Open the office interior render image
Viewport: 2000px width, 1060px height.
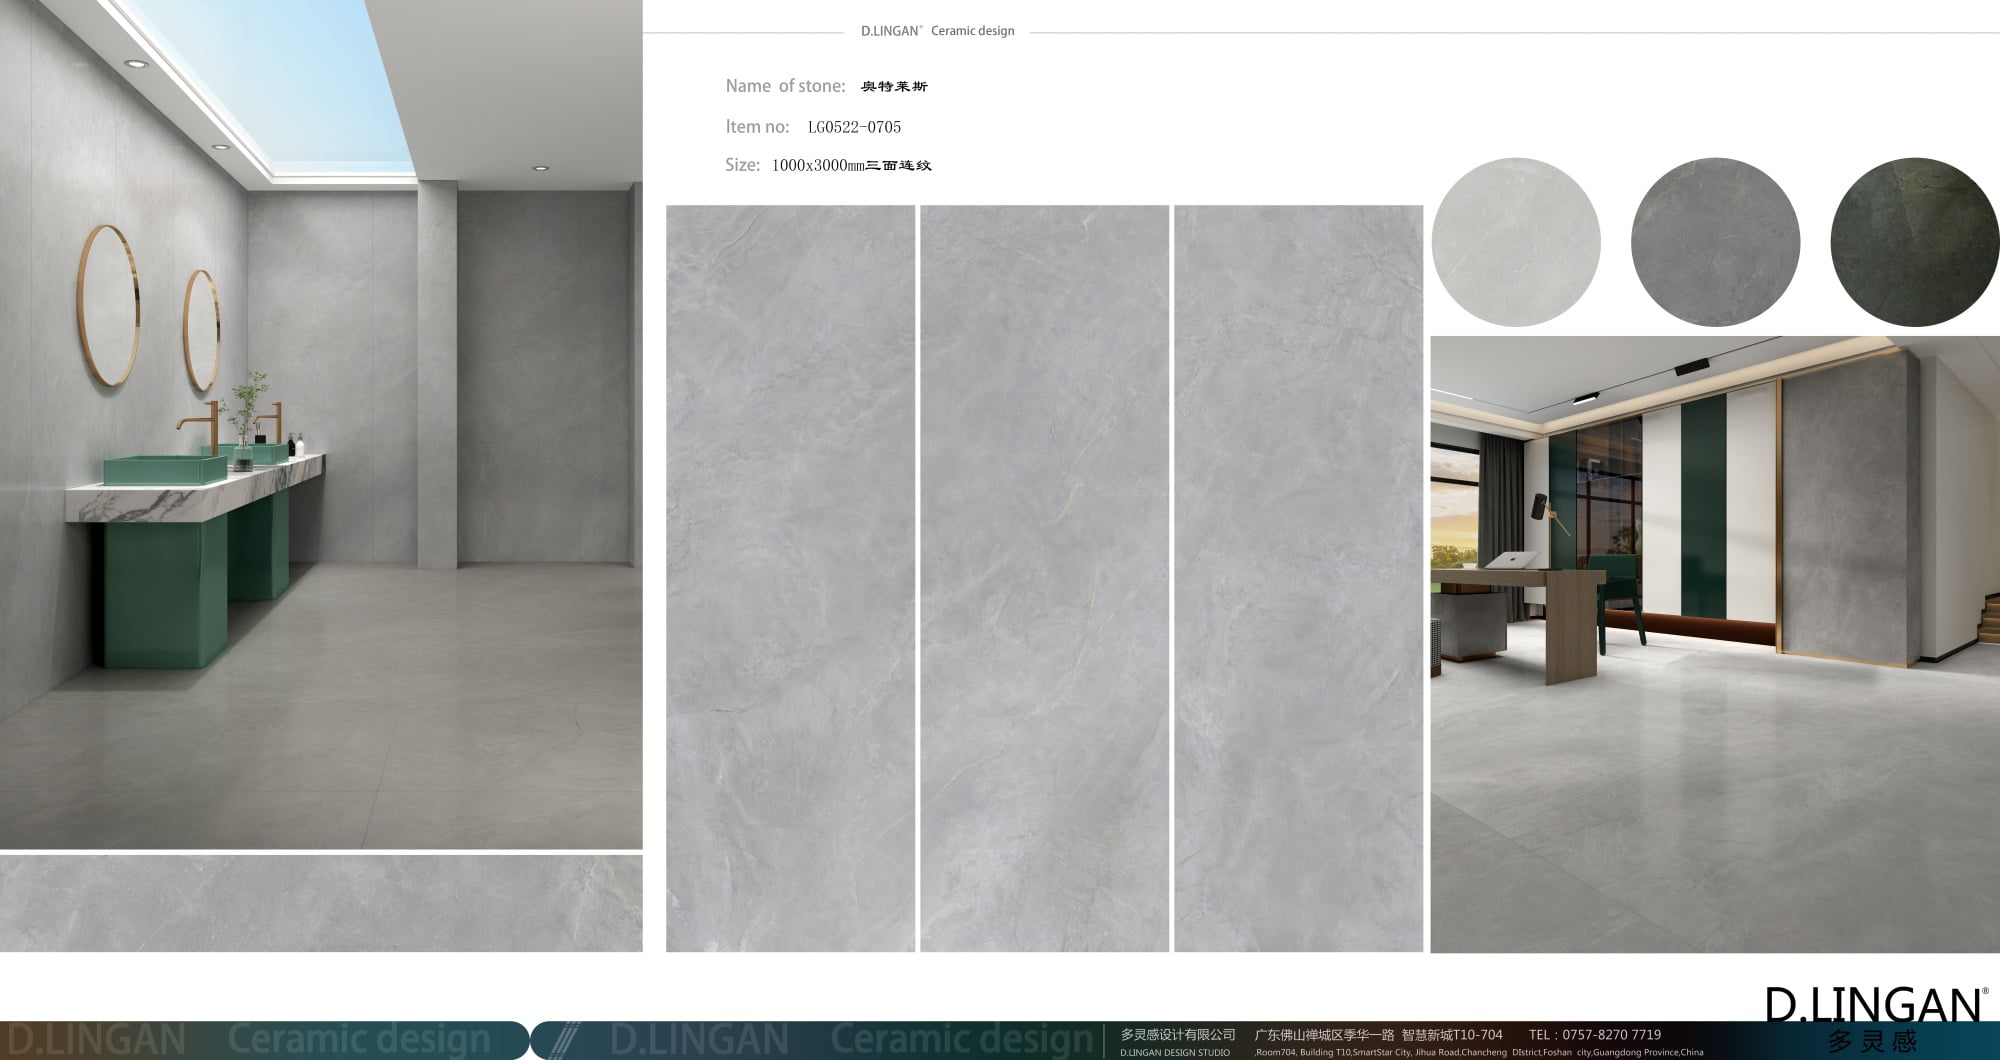coord(1714,644)
